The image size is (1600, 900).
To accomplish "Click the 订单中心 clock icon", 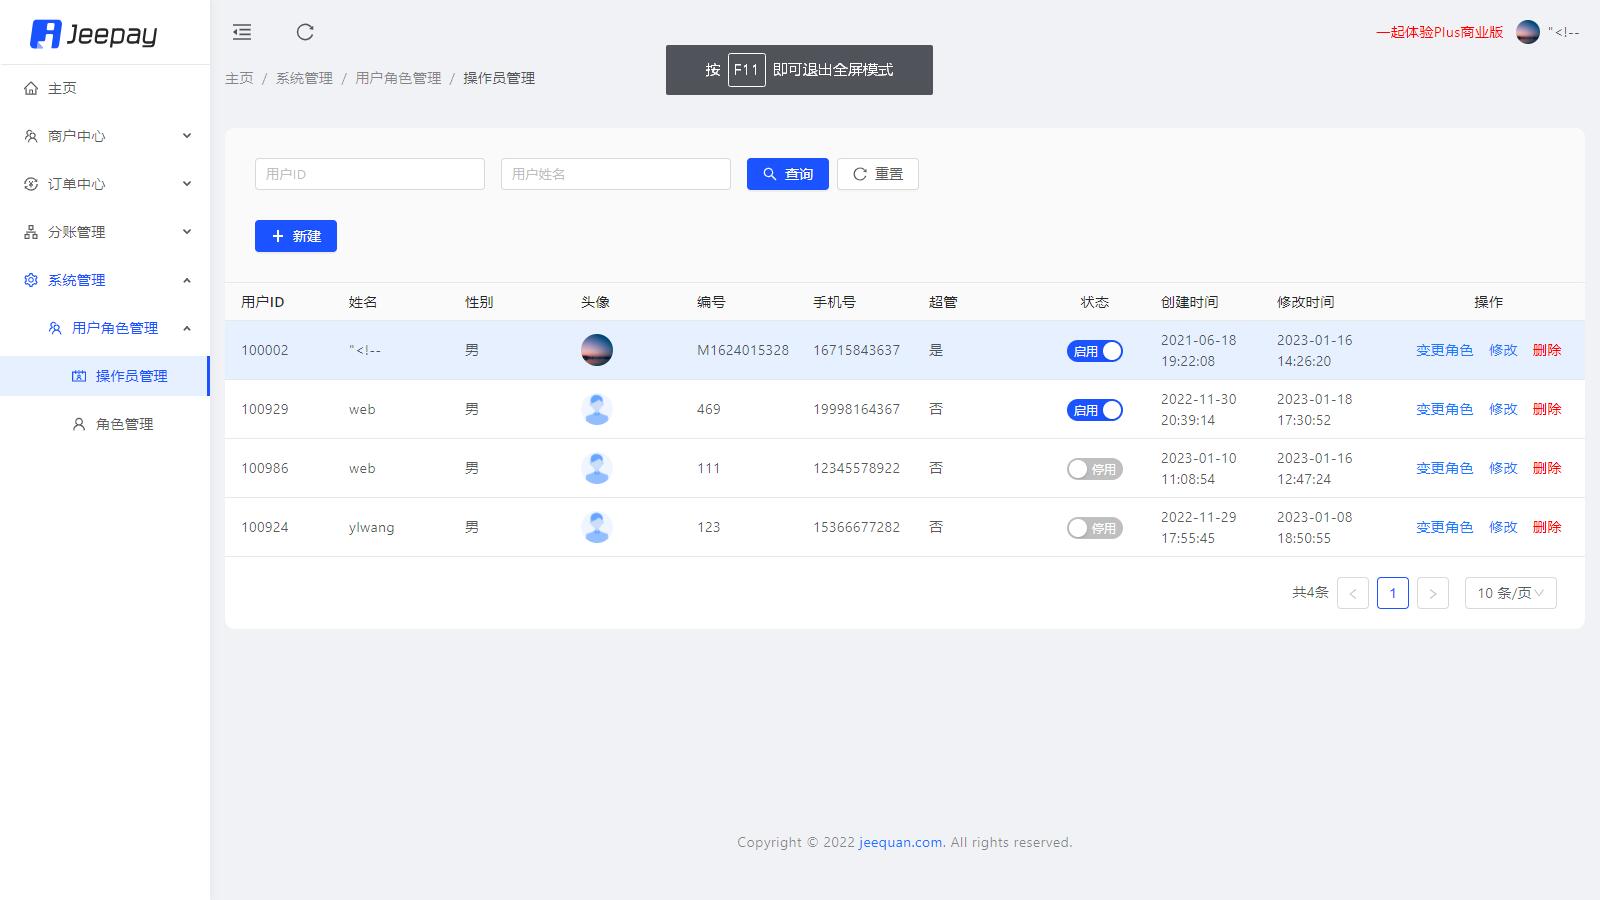I will 29,184.
